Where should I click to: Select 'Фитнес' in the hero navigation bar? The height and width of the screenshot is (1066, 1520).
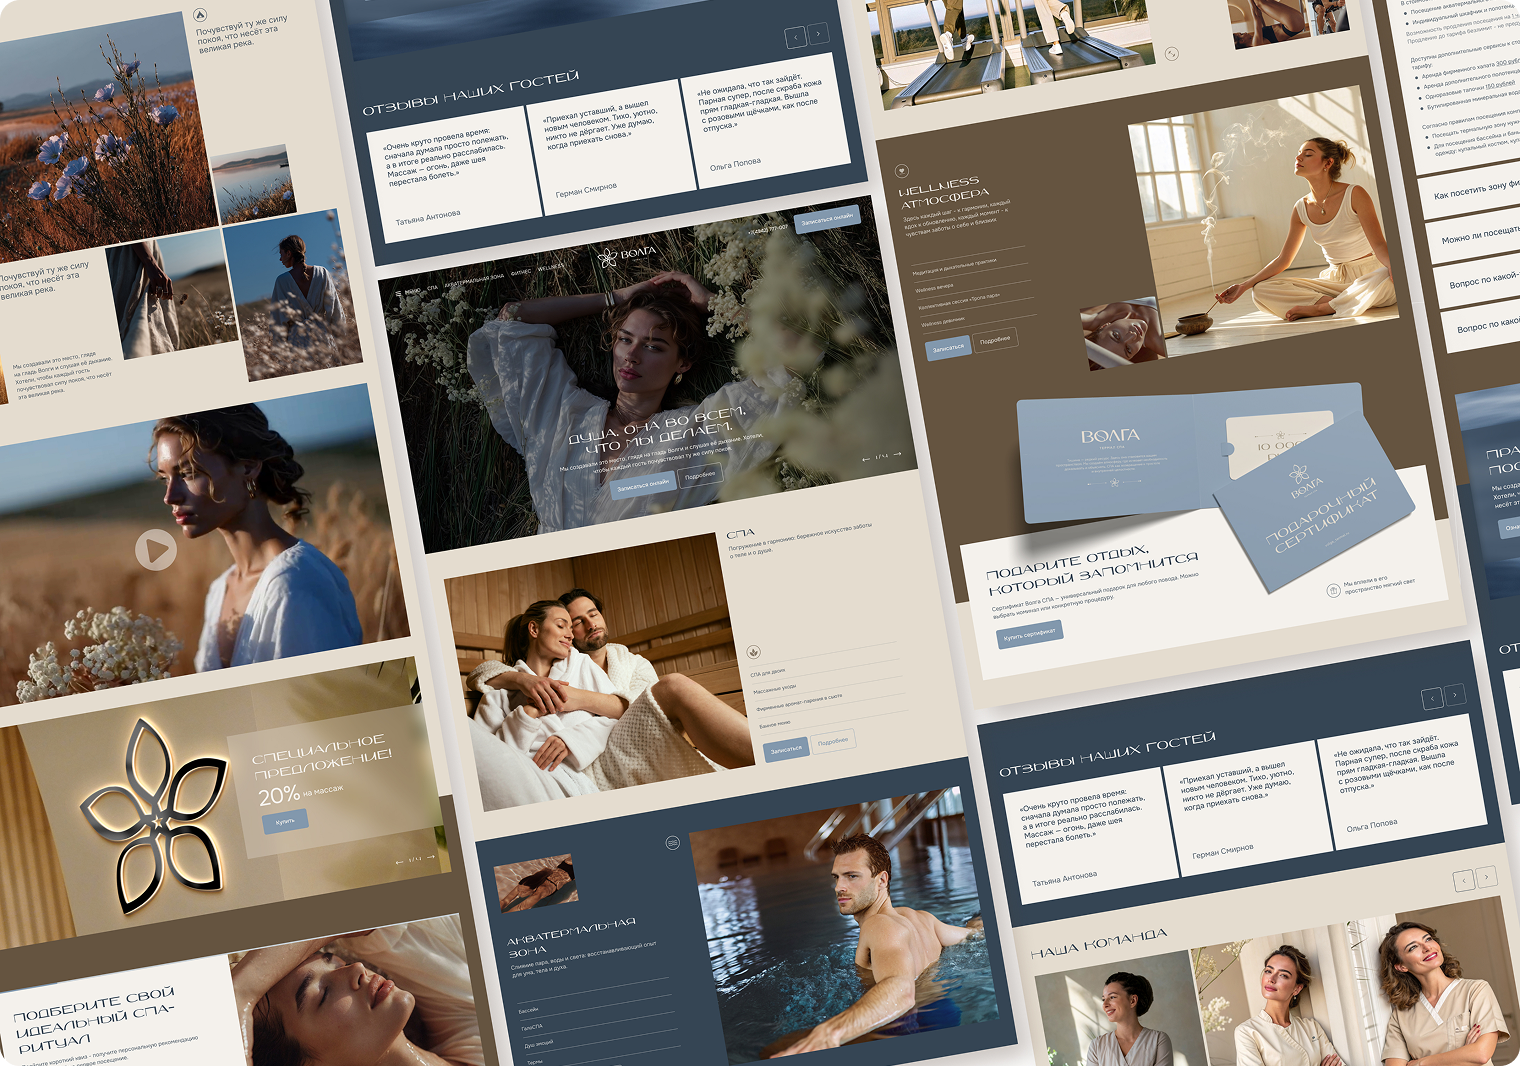pyautogui.click(x=521, y=272)
